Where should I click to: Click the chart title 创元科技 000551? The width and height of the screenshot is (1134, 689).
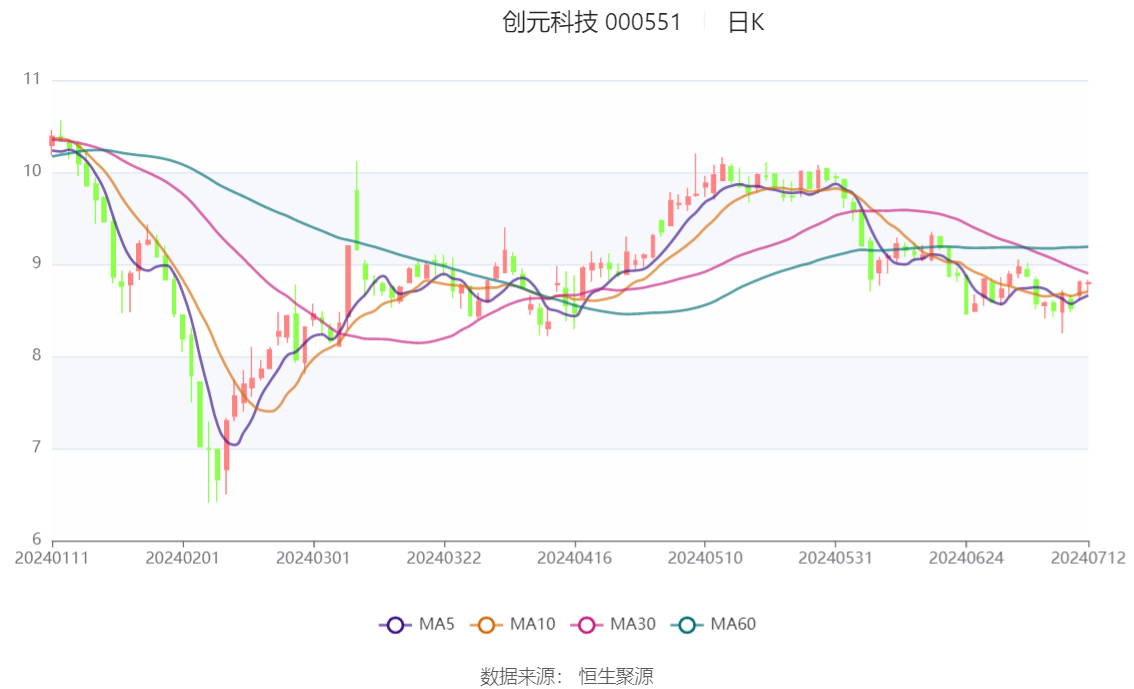592,22
